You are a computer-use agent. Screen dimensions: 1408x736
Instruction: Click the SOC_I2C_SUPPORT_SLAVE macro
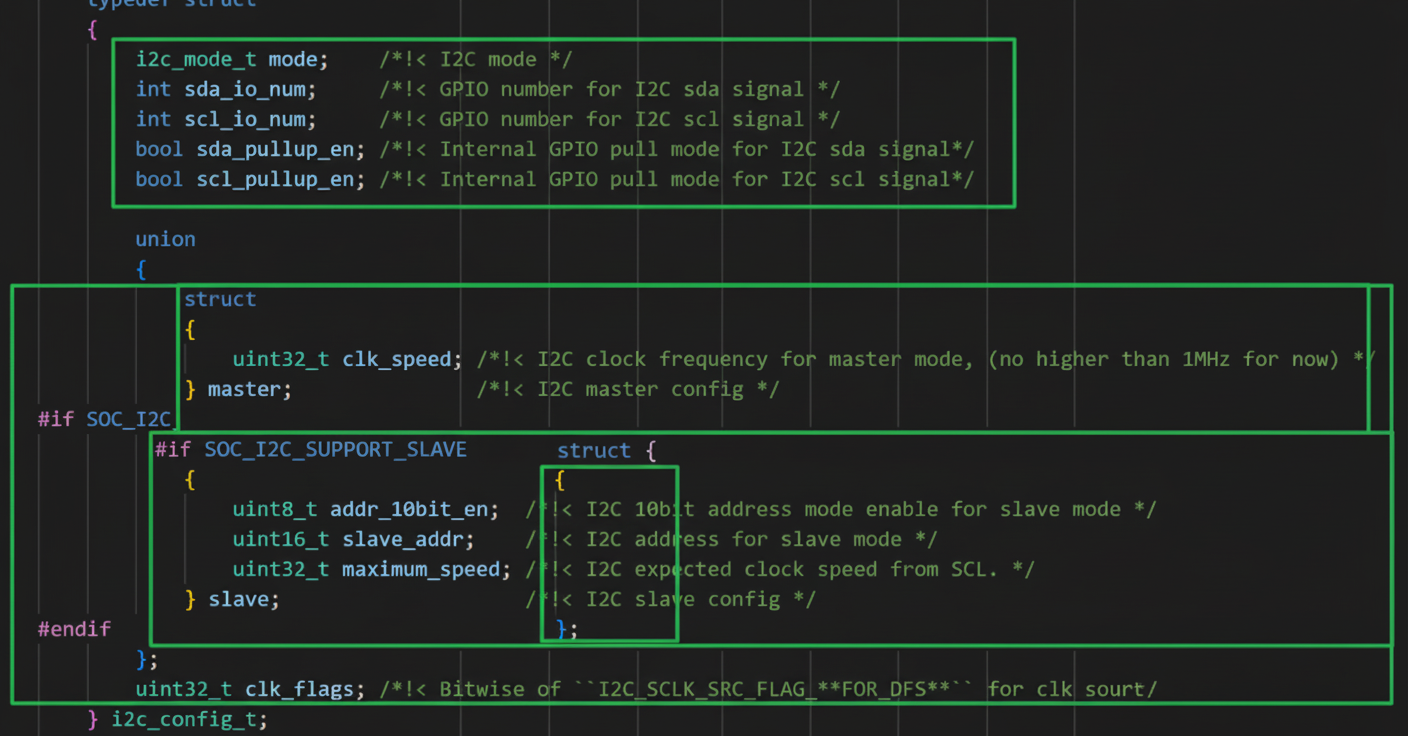tap(335, 449)
